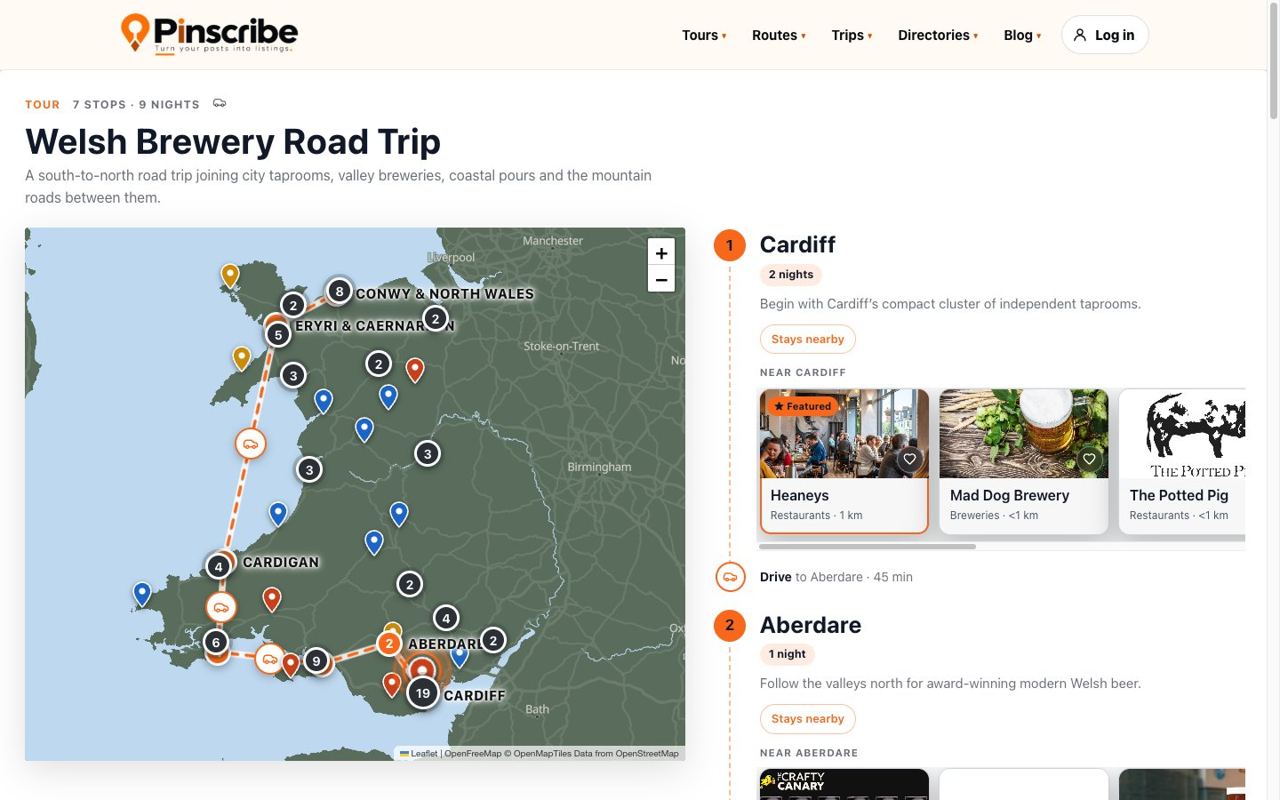Show stays nearby for Cardiff
This screenshot has width=1280, height=800.
click(808, 339)
